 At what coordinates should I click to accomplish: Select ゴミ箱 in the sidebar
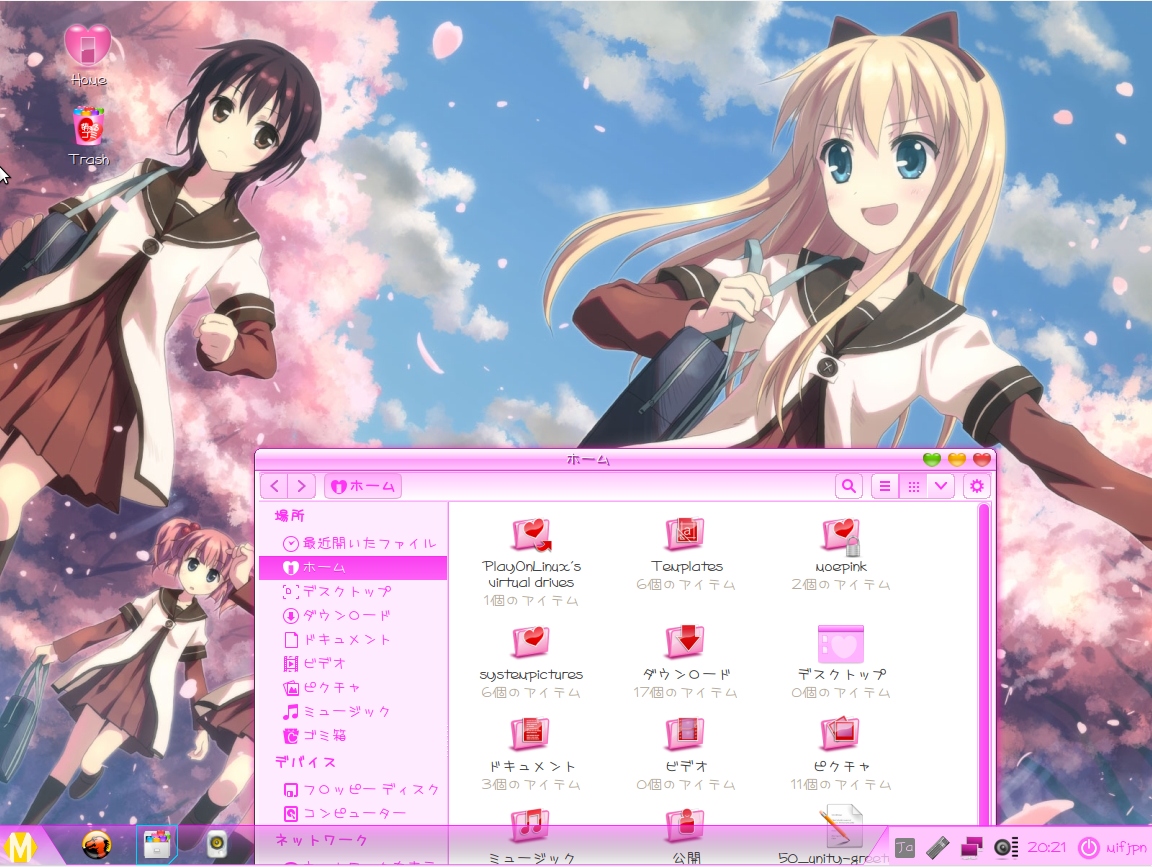click(x=353, y=735)
